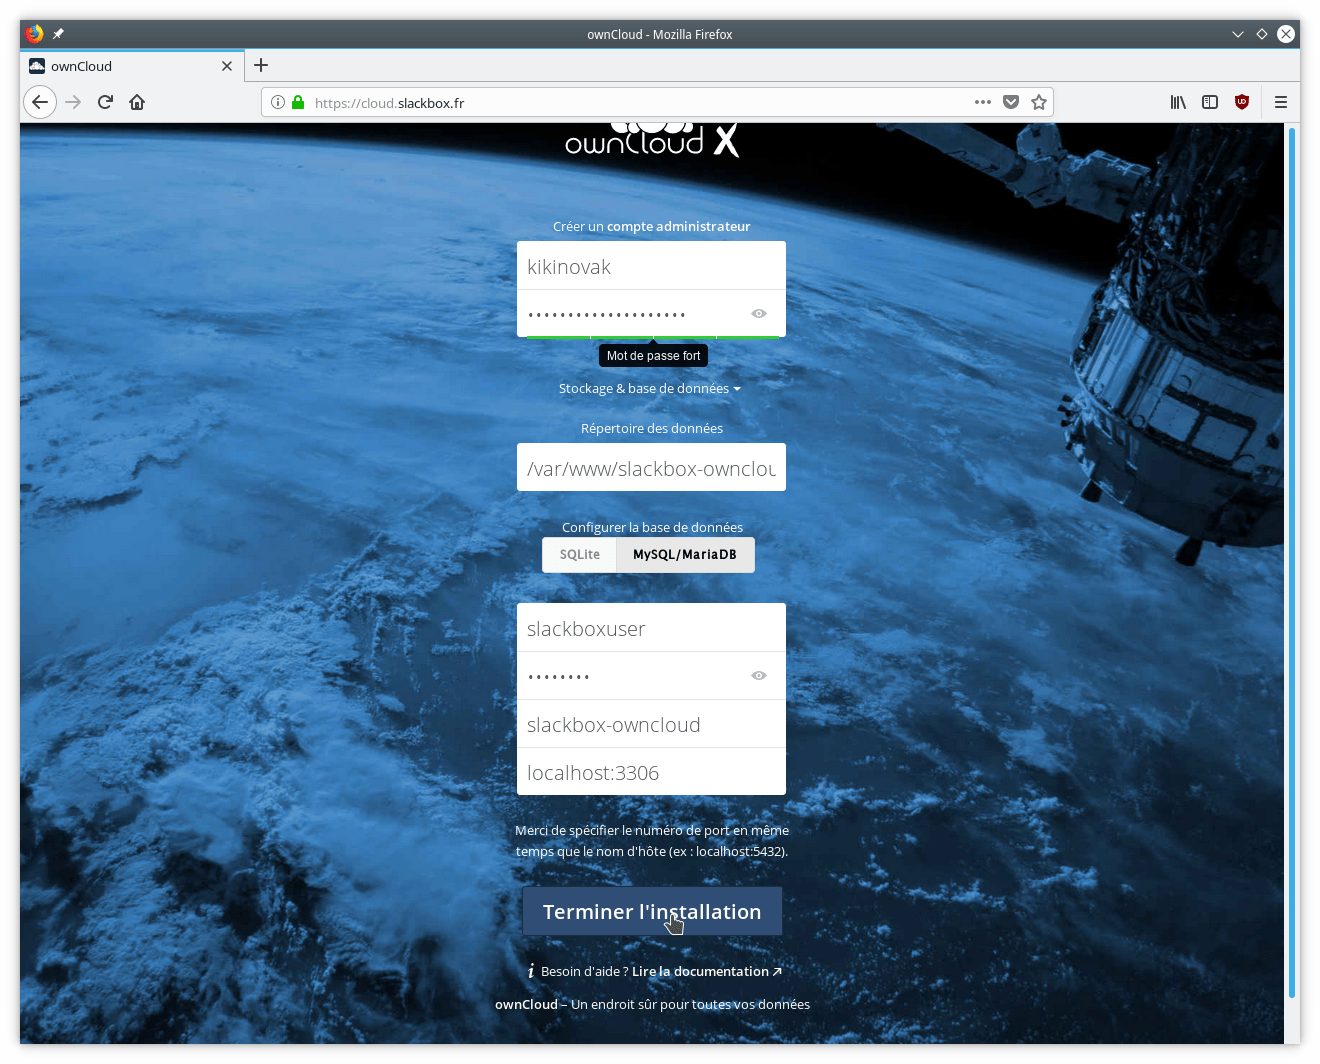Select the MySQL/MariaDB database option

point(685,555)
